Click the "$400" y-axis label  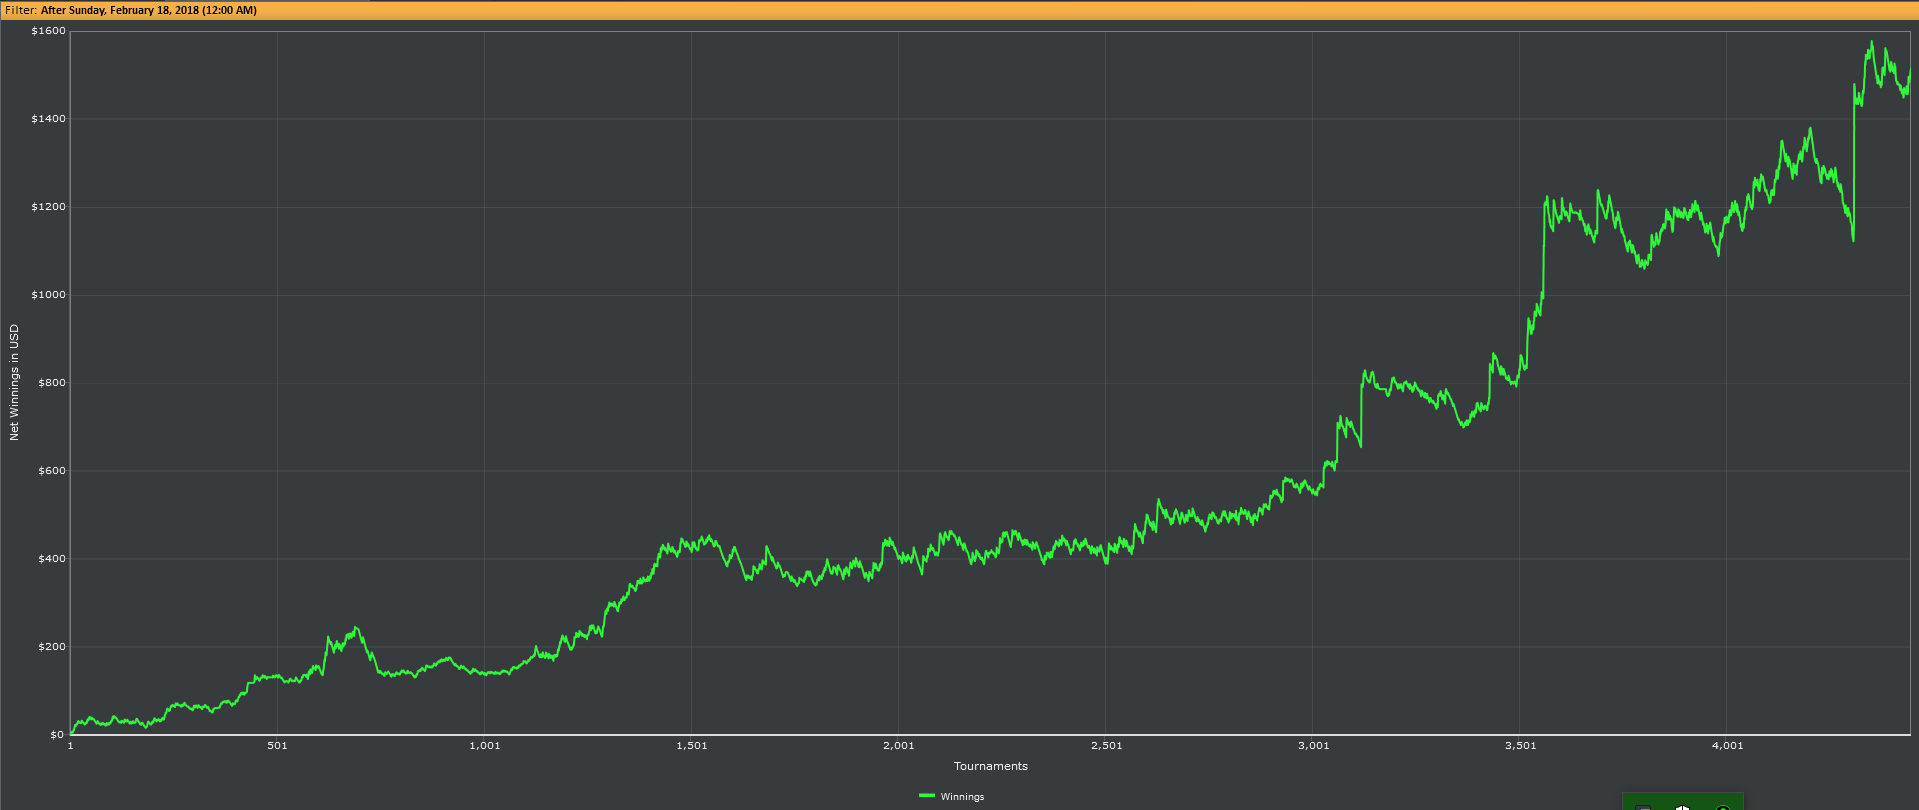[x=51, y=559]
